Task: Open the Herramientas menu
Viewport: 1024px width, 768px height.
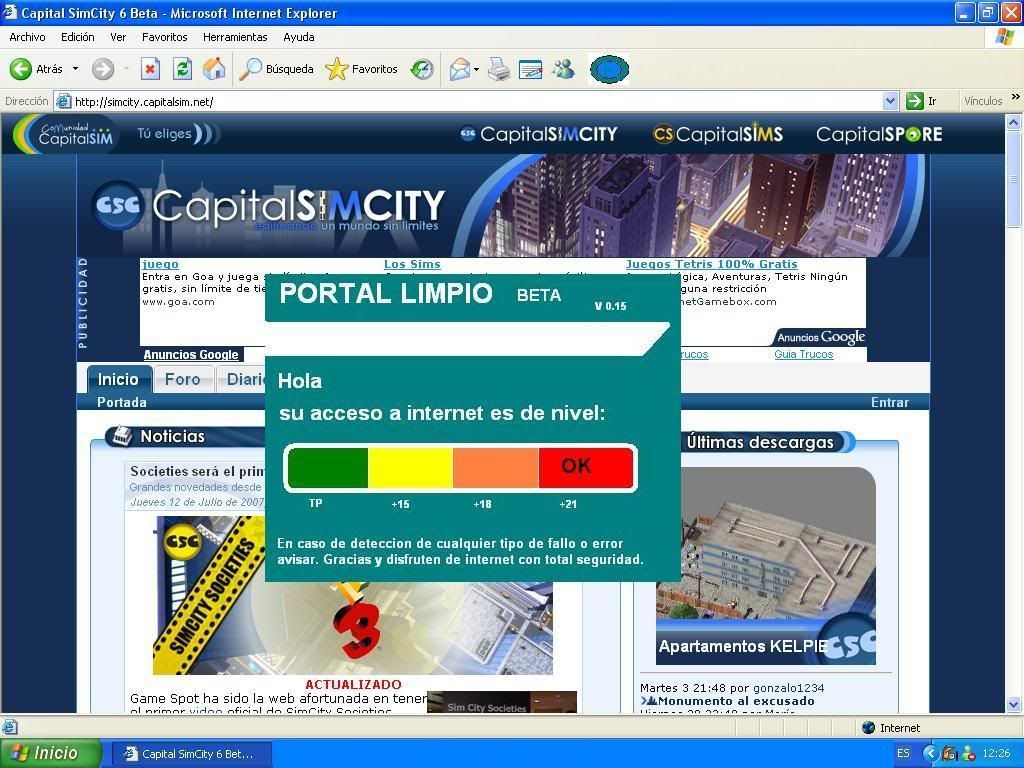Action: [234, 37]
